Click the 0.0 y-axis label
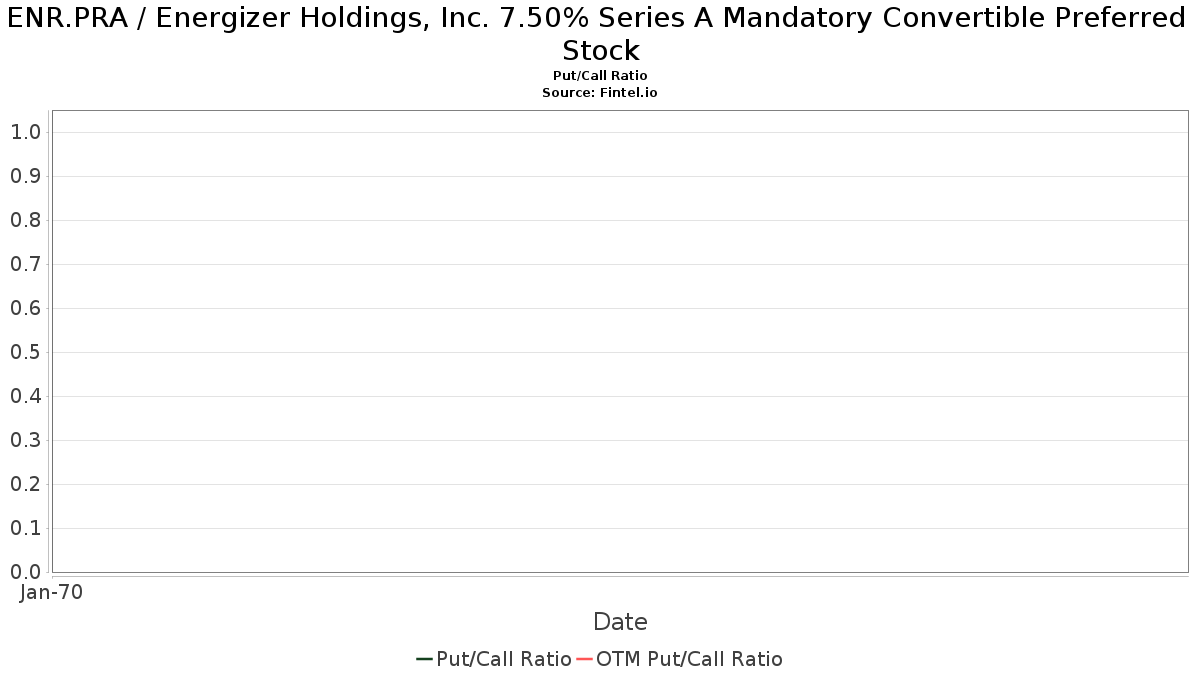 (26, 572)
